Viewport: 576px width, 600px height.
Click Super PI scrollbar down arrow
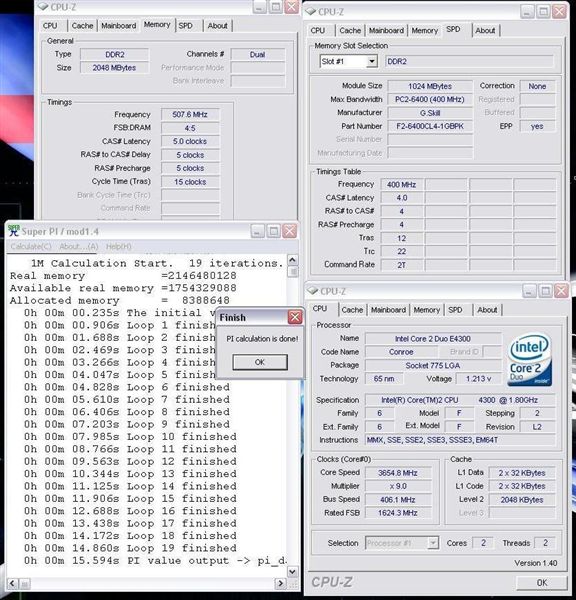pyautogui.click(x=292, y=572)
